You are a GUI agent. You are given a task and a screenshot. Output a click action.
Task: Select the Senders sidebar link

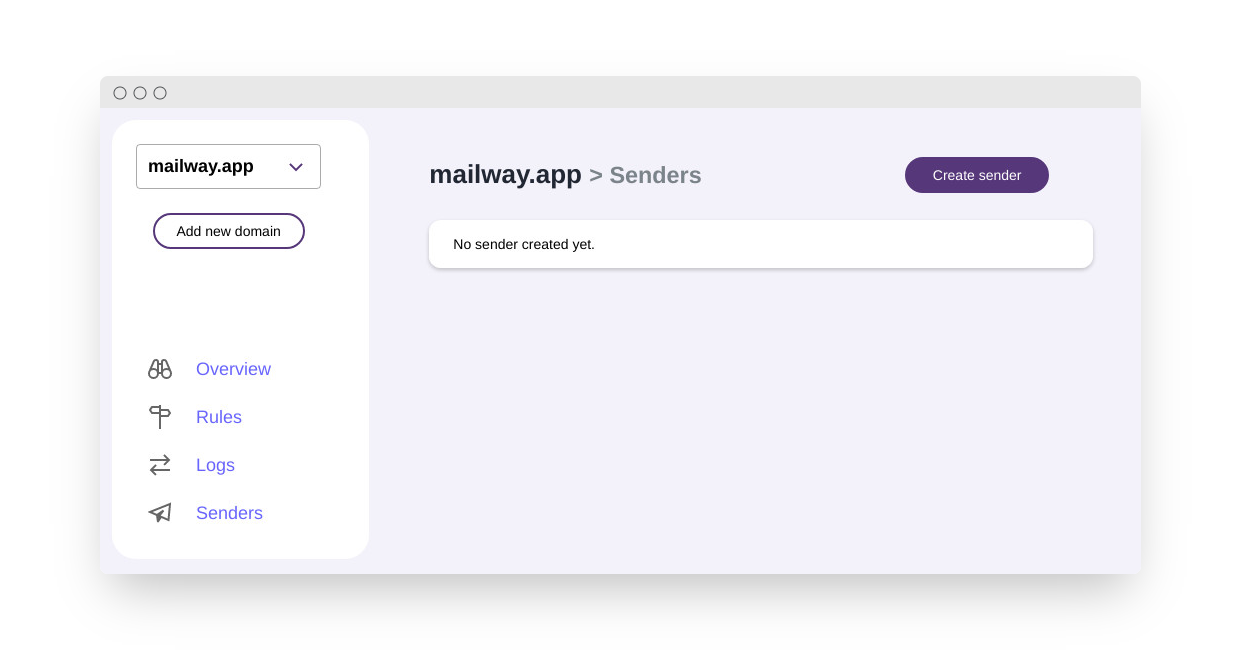[x=229, y=513]
